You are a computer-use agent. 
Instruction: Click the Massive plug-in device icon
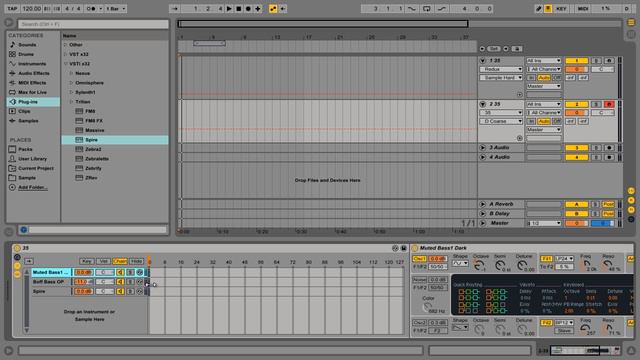(79, 130)
